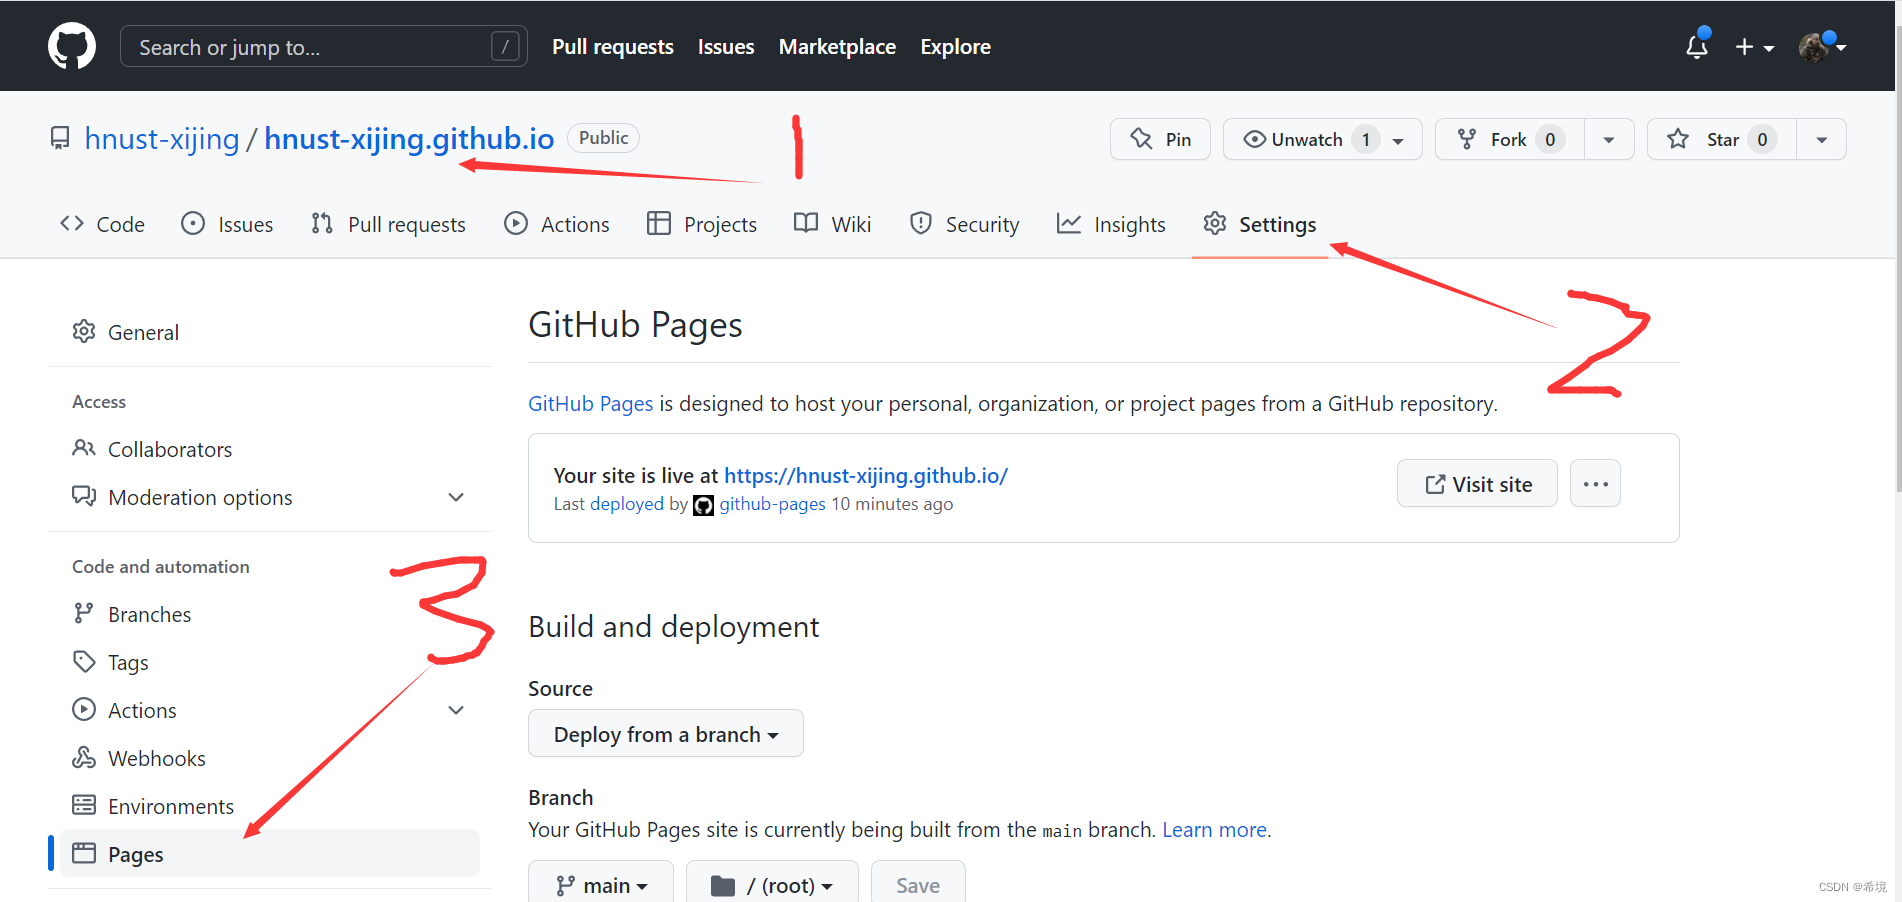
Task: Open the three-dots more options menu
Action: (1595, 484)
